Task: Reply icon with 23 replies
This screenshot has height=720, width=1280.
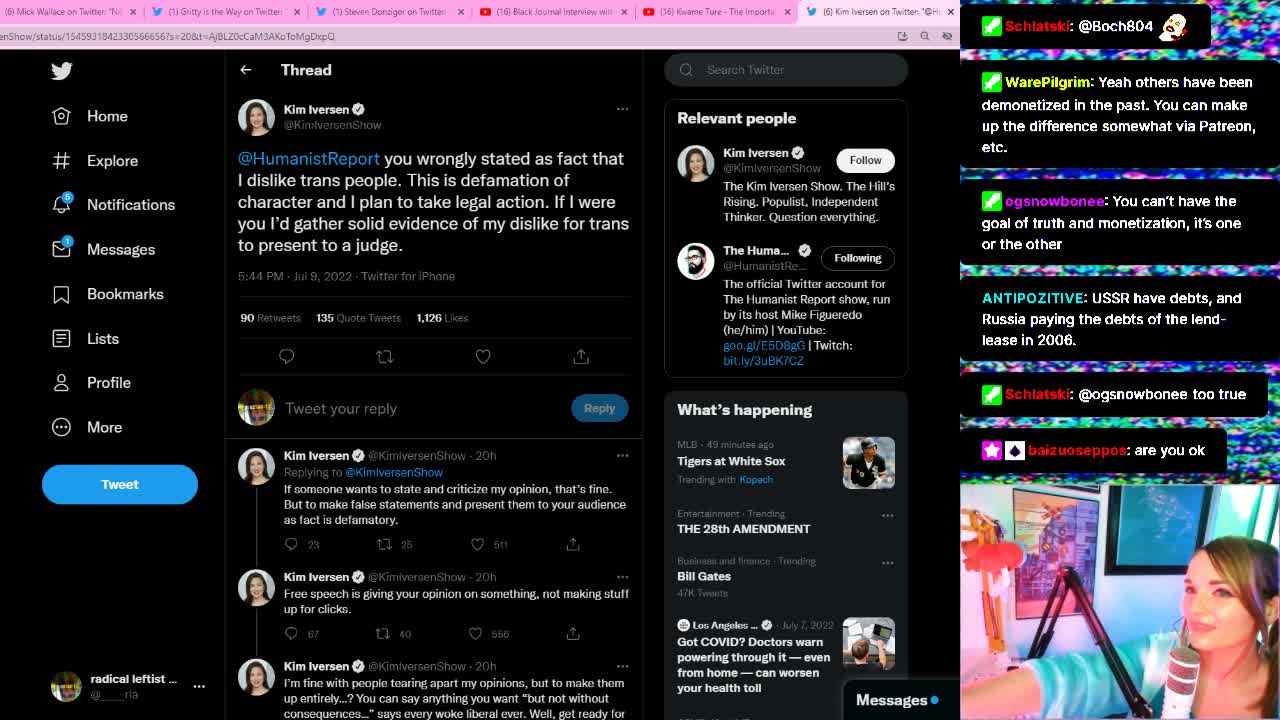Action: 291,544
